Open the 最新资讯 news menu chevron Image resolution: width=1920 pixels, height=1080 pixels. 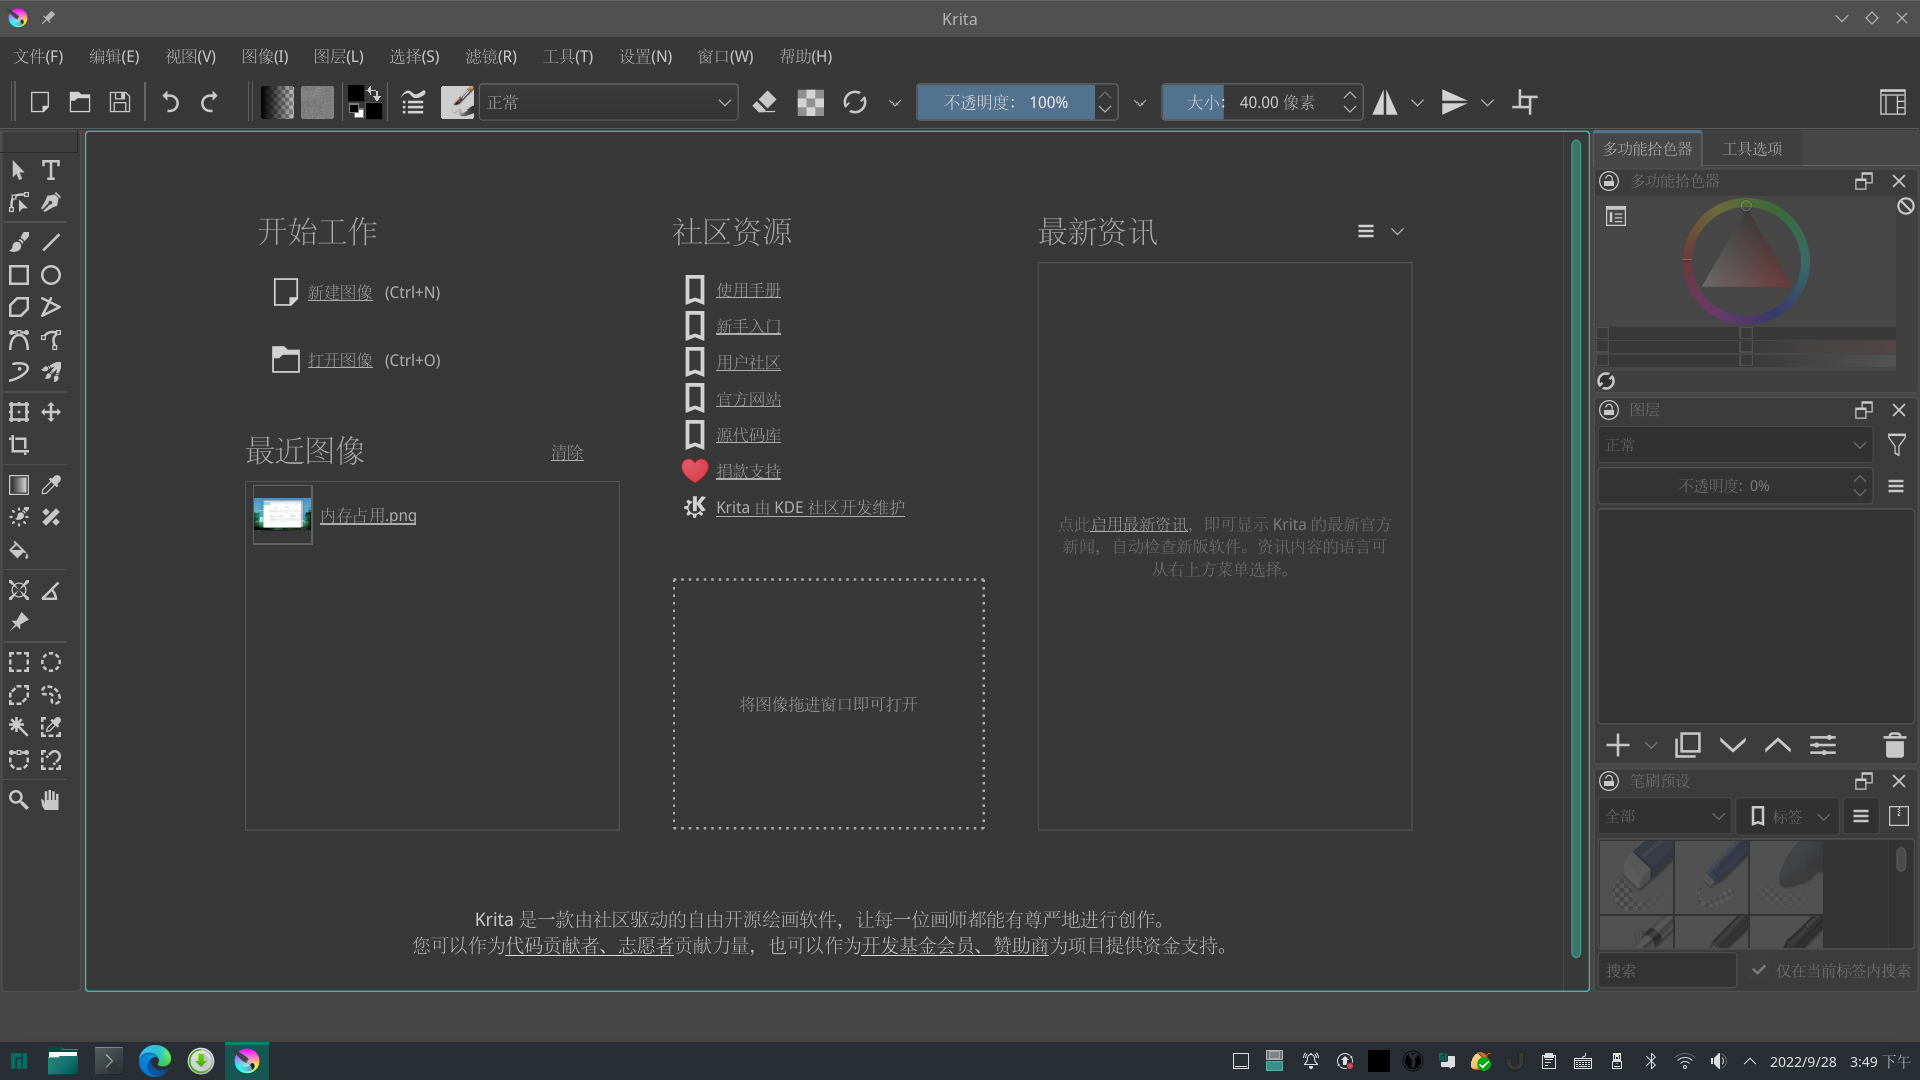1397,232
